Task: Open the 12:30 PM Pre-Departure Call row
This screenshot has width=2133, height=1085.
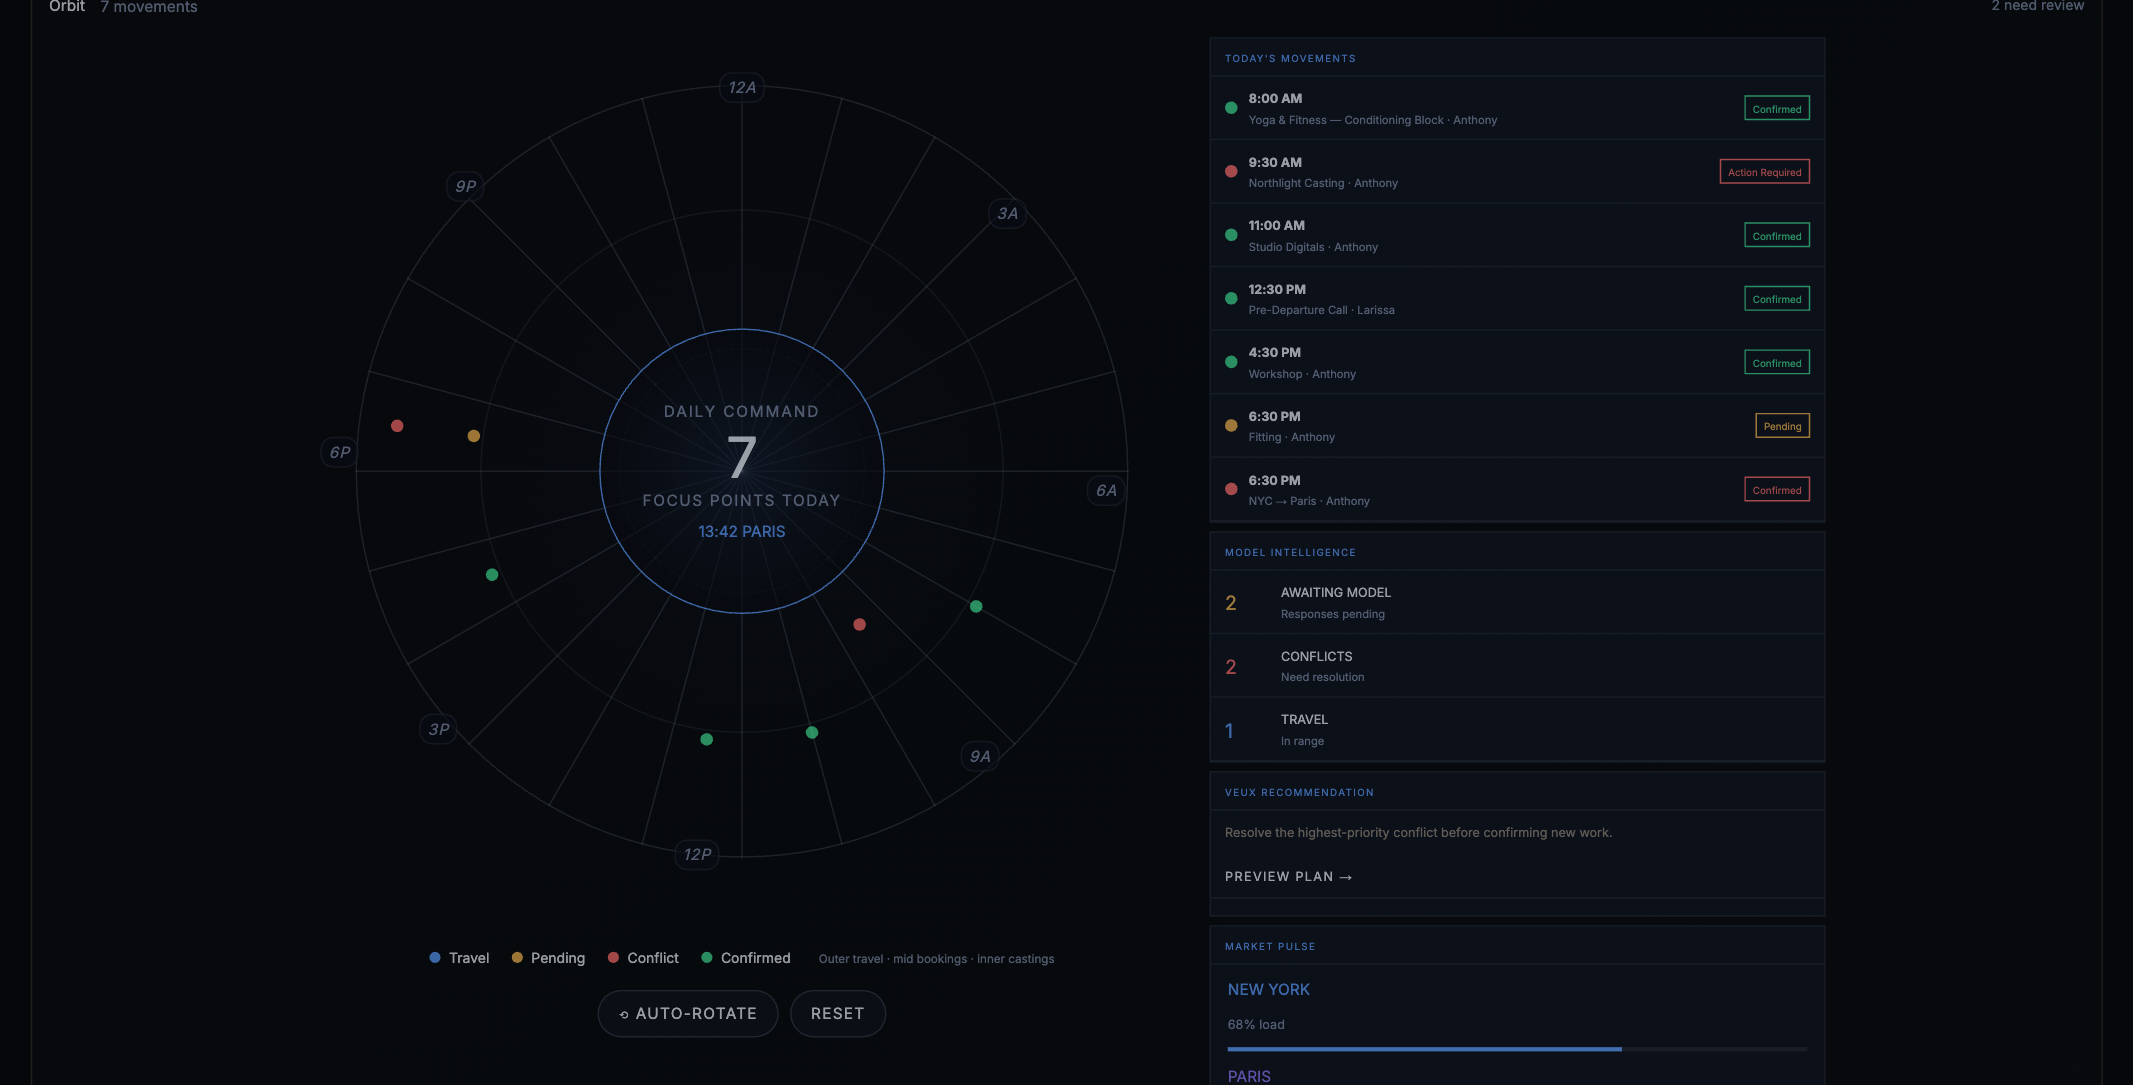Action: (1517, 299)
